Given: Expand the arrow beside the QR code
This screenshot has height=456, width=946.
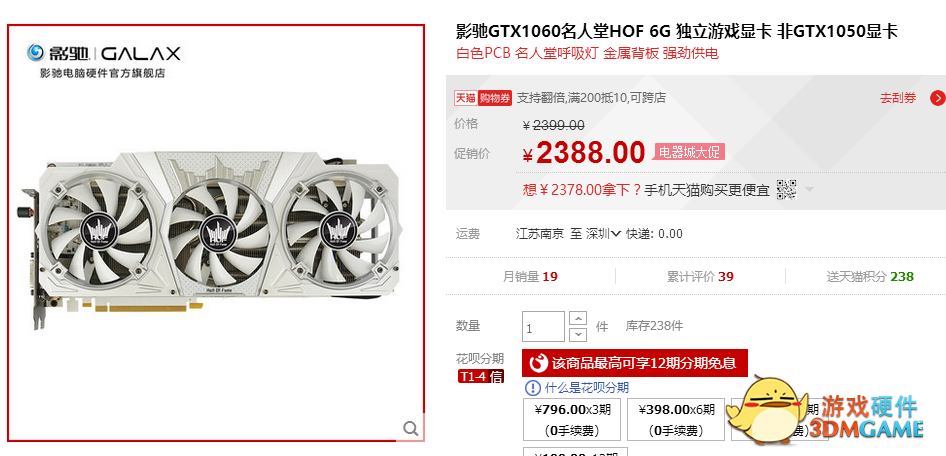Looking at the screenshot, I should click(x=809, y=190).
